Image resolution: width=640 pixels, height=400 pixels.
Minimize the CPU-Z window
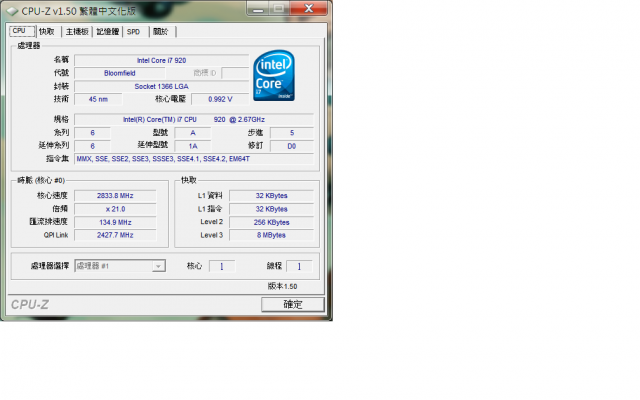(x=258, y=8)
